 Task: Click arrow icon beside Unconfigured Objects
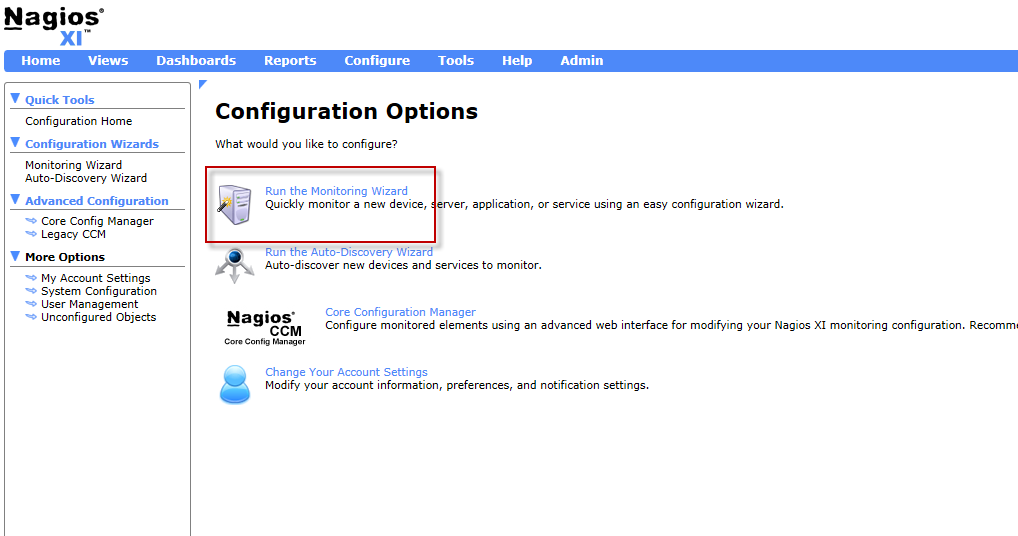(x=31, y=317)
